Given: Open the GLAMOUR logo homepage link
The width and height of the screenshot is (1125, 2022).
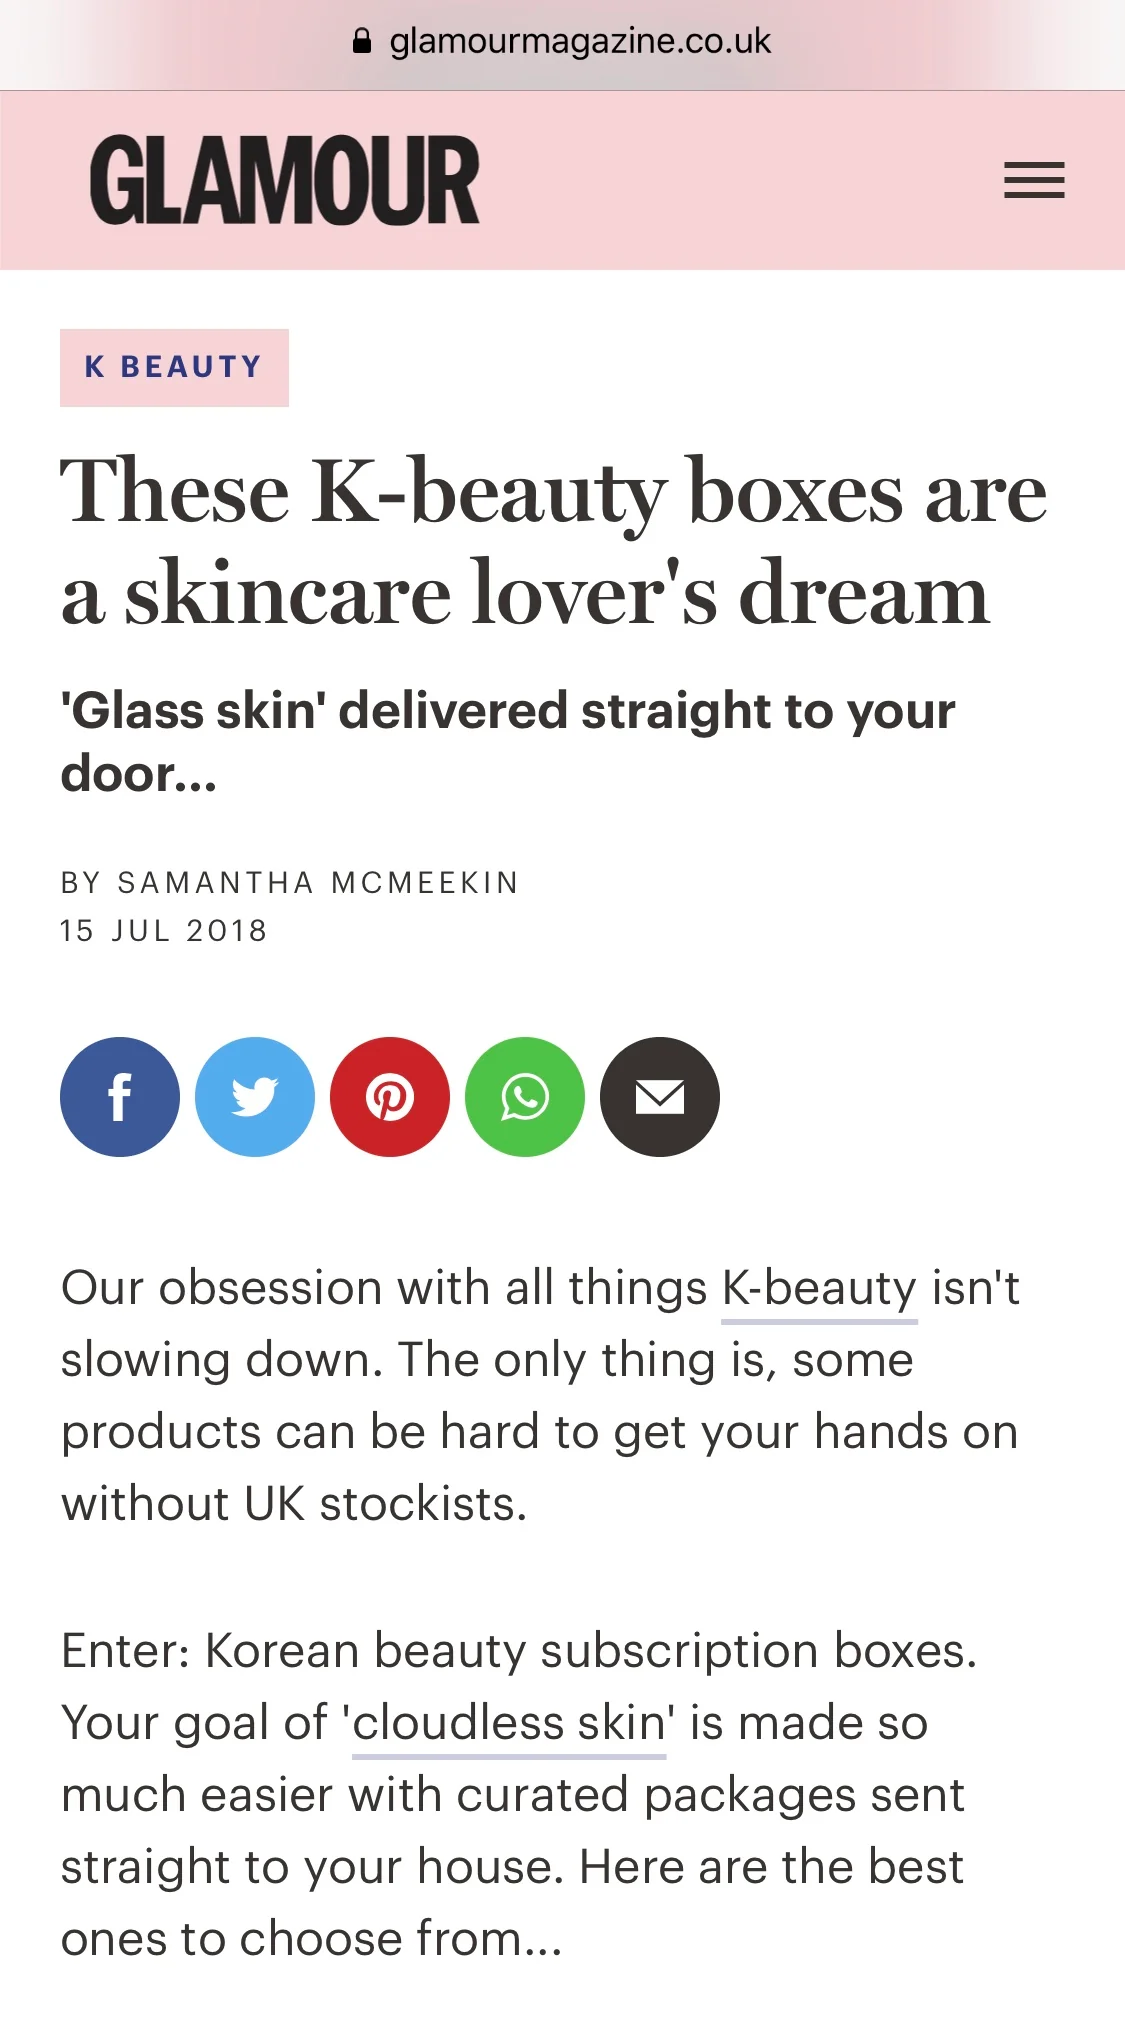Looking at the screenshot, I should tap(285, 180).
